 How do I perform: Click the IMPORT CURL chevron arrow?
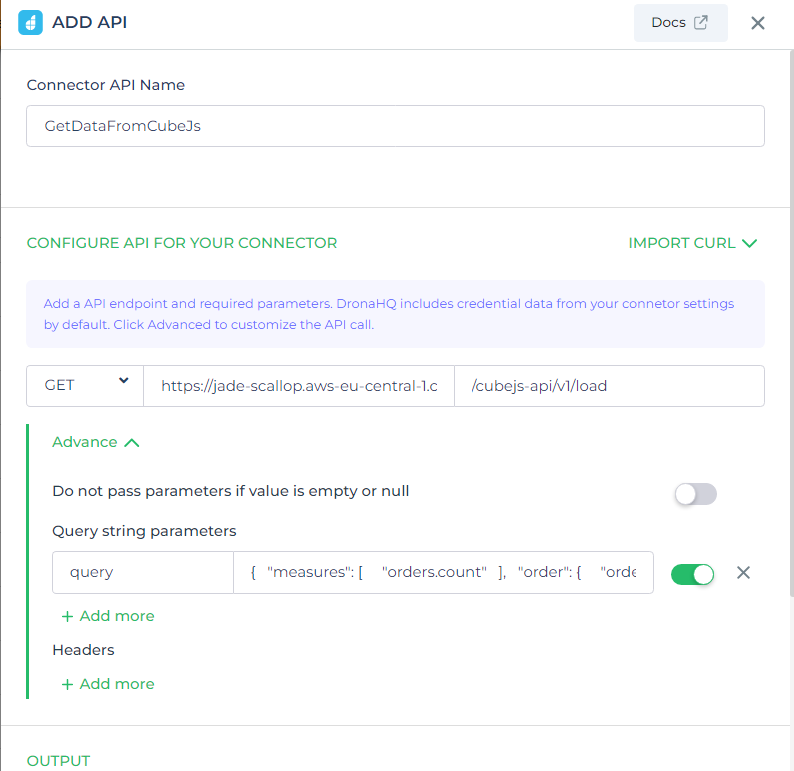(x=750, y=243)
